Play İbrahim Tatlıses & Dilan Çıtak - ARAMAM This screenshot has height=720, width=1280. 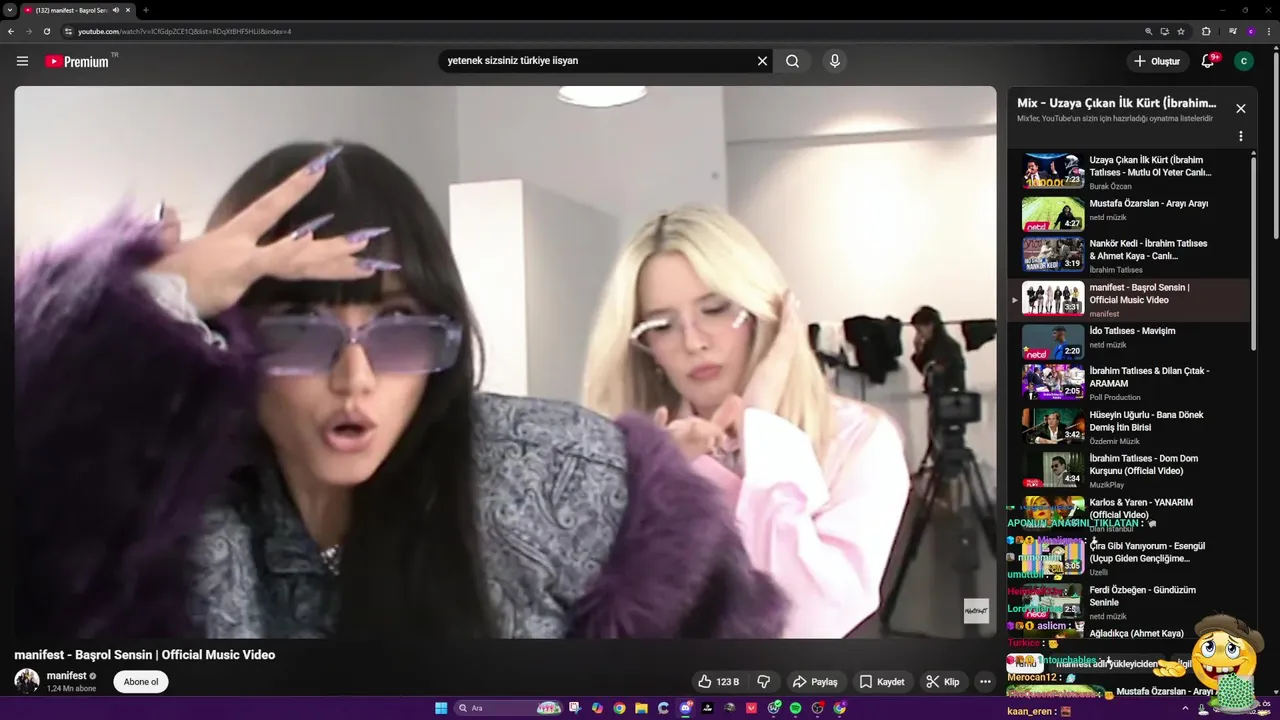click(x=1130, y=383)
